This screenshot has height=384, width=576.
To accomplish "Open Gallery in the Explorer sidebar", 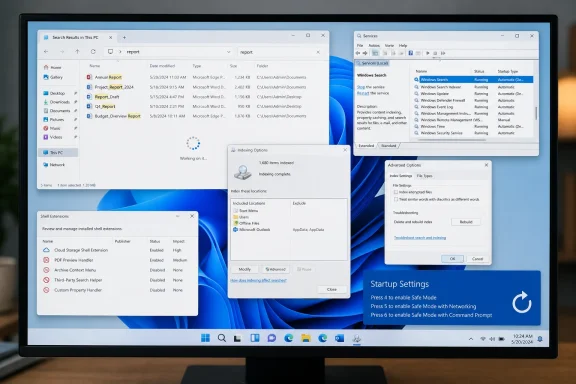I will coord(53,77).
